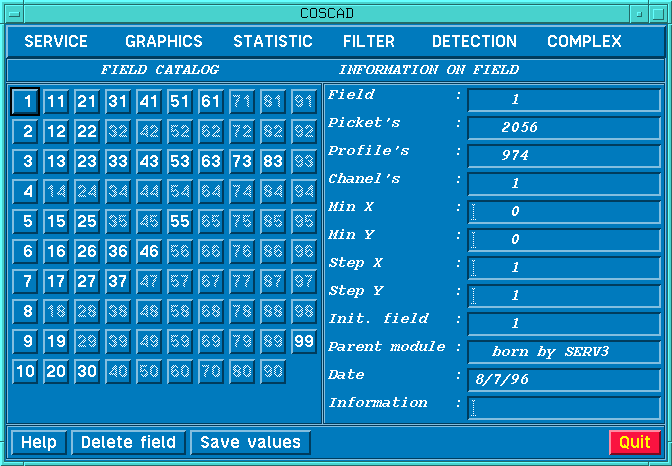
Task: Select field 1 in the catalog
Action: tap(27, 101)
